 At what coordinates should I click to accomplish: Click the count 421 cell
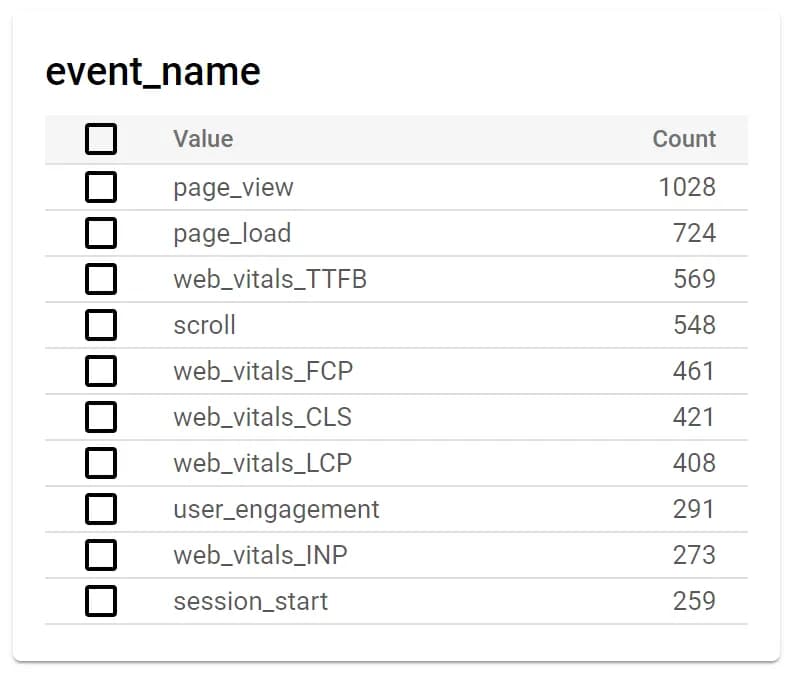694,417
